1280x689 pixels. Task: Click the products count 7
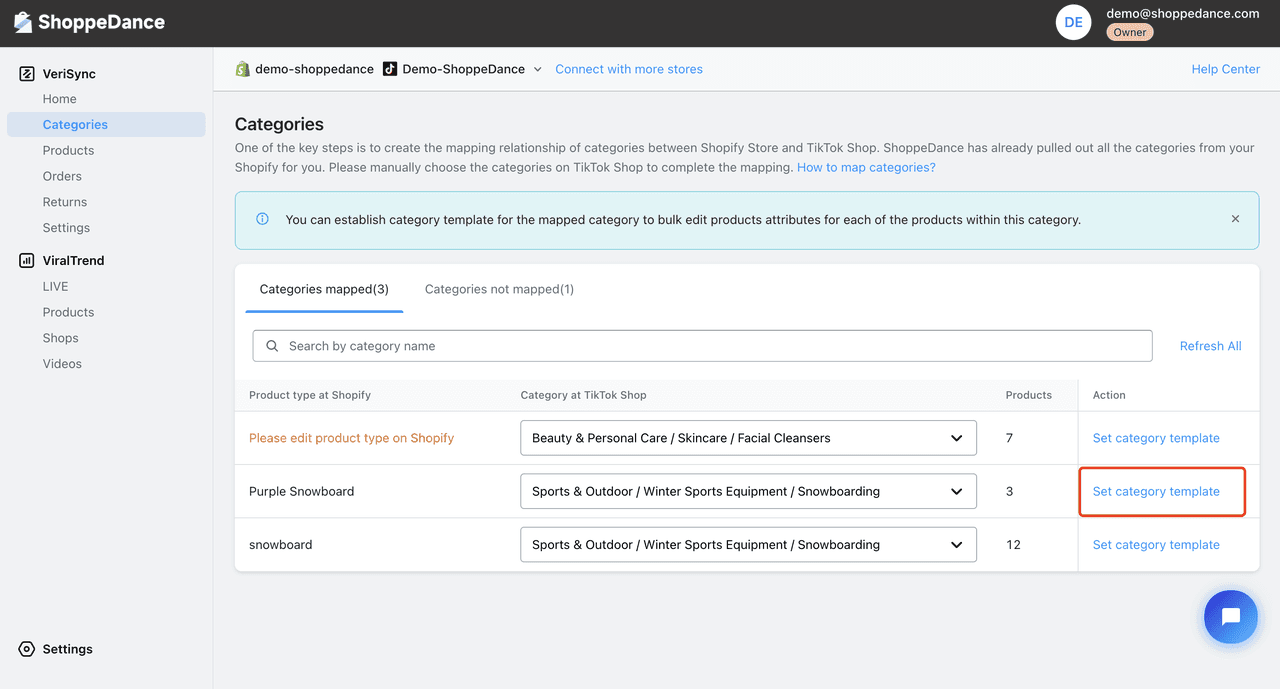[x=1010, y=438]
